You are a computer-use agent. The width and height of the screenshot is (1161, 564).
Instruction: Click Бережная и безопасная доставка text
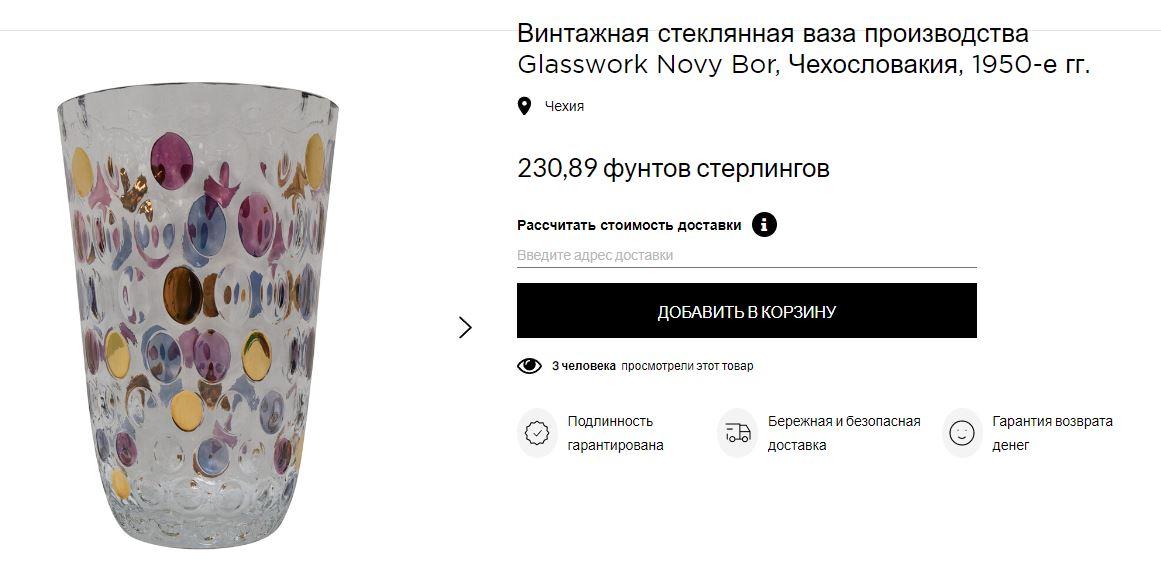point(843,433)
